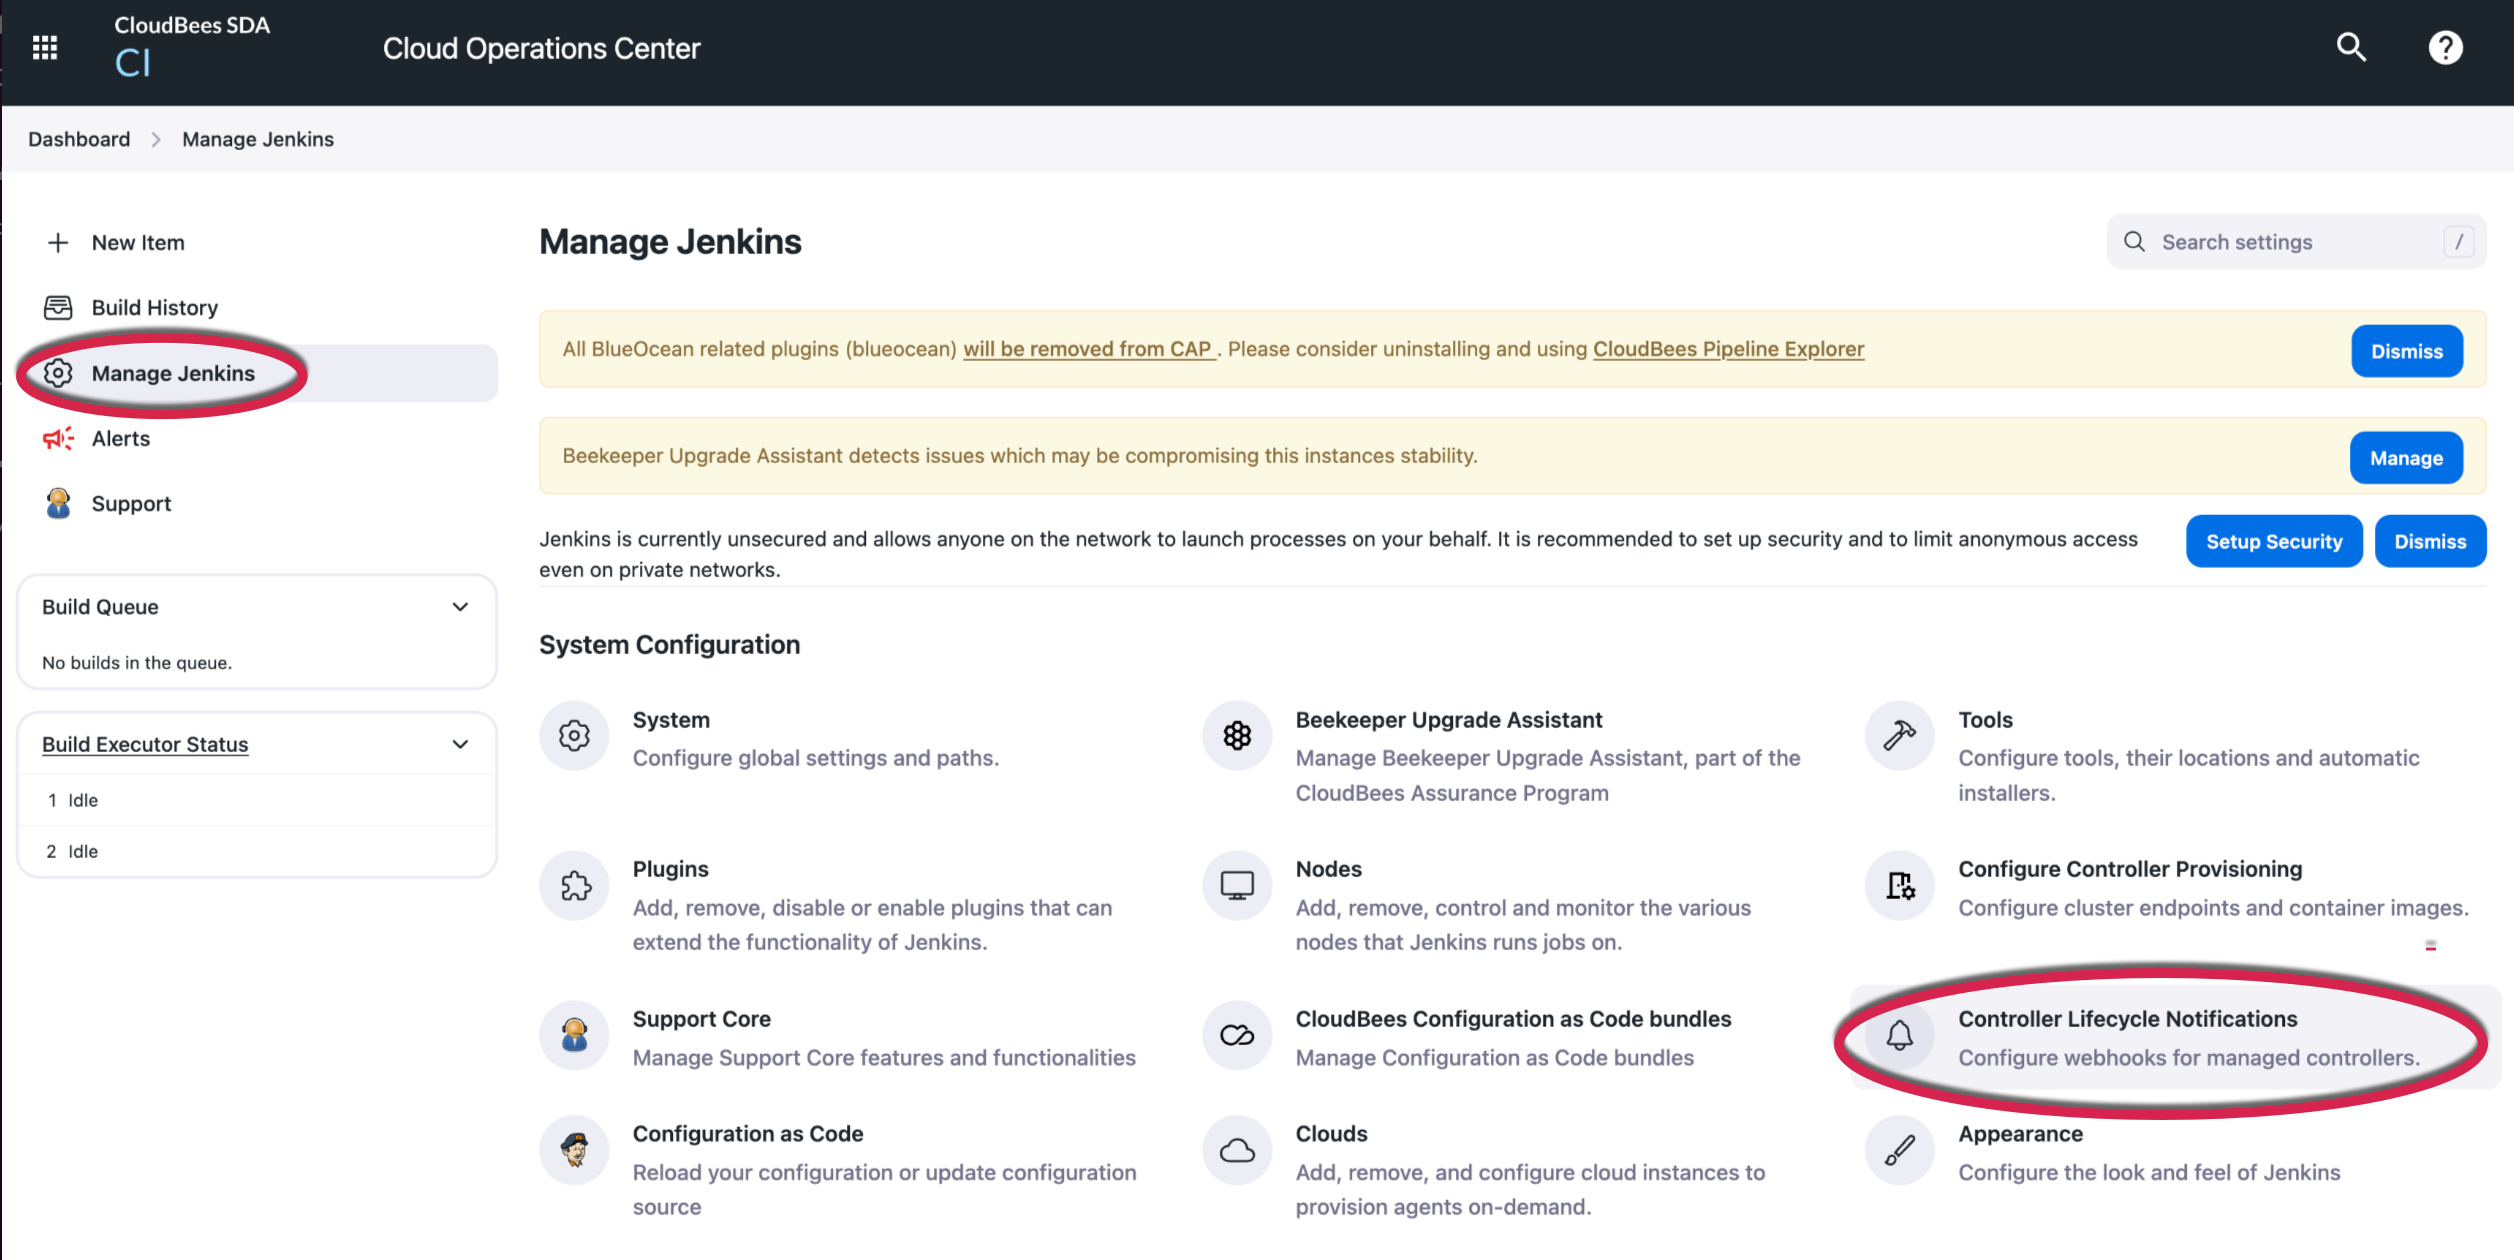Click the Alerts megaphone icon
The height and width of the screenshot is (1260, 2514).
58,438
